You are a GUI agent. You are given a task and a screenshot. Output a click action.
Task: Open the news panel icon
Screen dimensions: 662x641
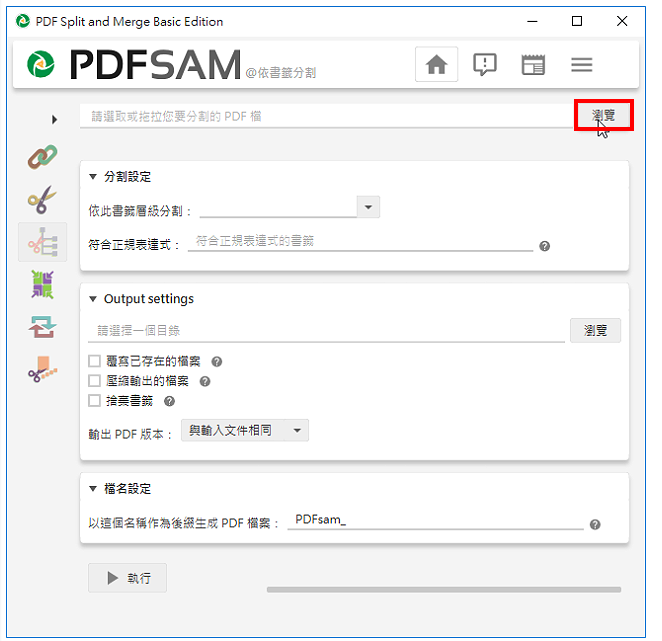pyautogui.click(x=533, y=65)
